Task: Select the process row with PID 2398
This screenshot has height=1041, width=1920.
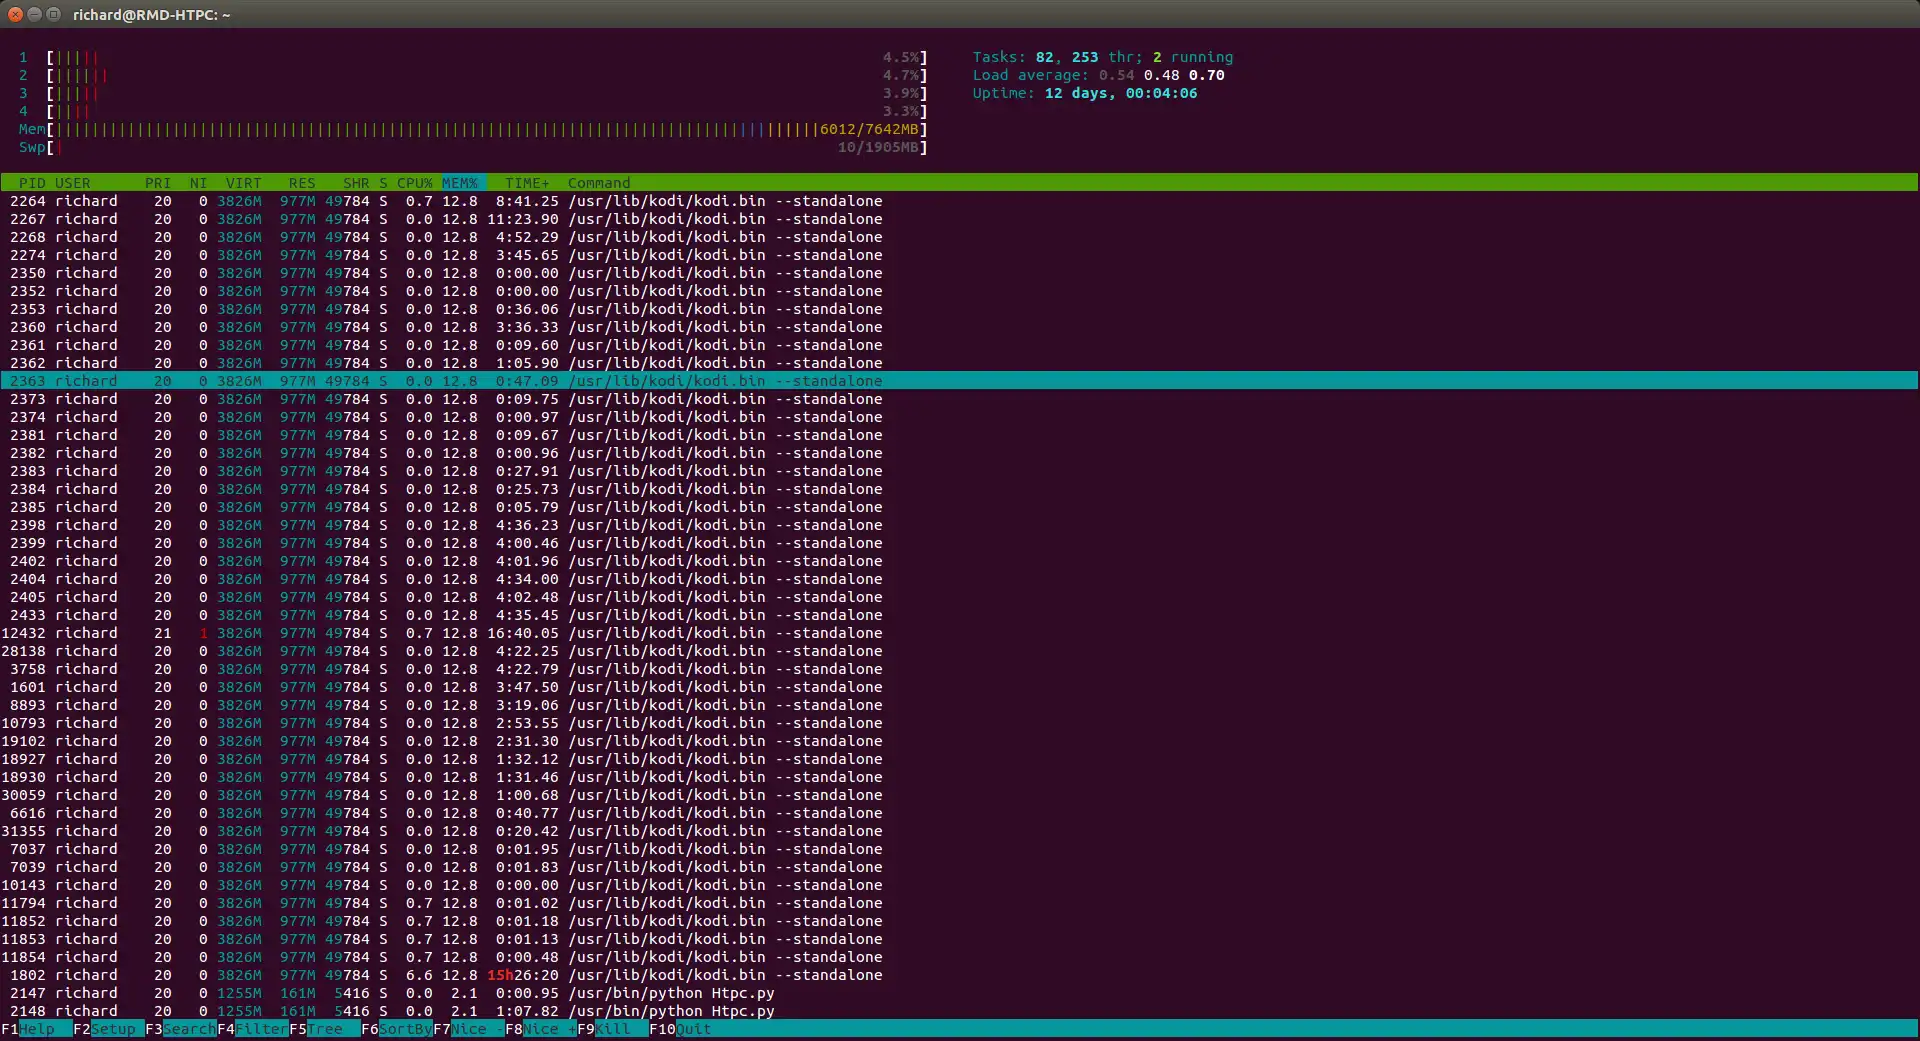Action: coord(959,525)
